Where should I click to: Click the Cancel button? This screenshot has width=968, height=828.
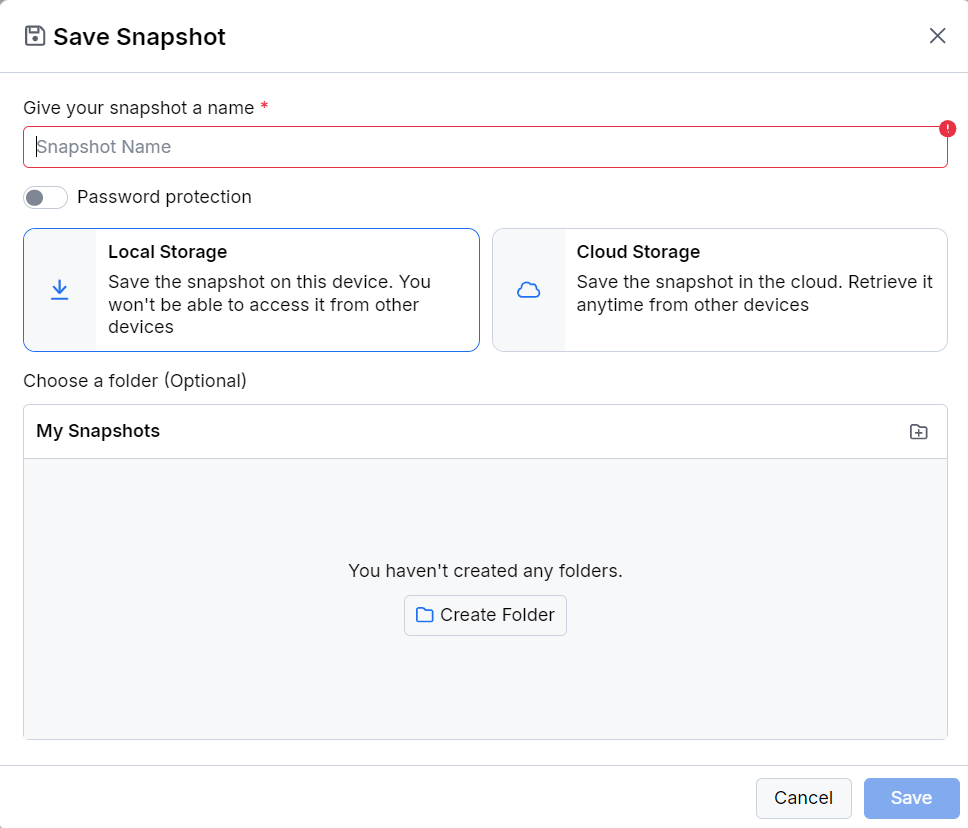803,798
